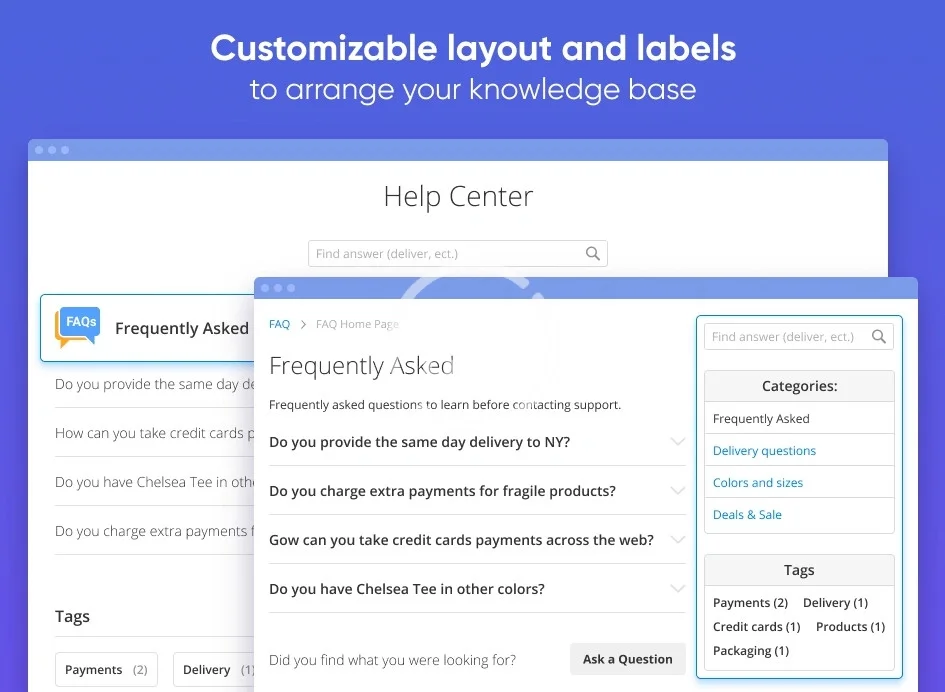Click the sidebar search magnifier icon
Image resolution: width=945 pixels, height=692 pixels.
[879, 337]
